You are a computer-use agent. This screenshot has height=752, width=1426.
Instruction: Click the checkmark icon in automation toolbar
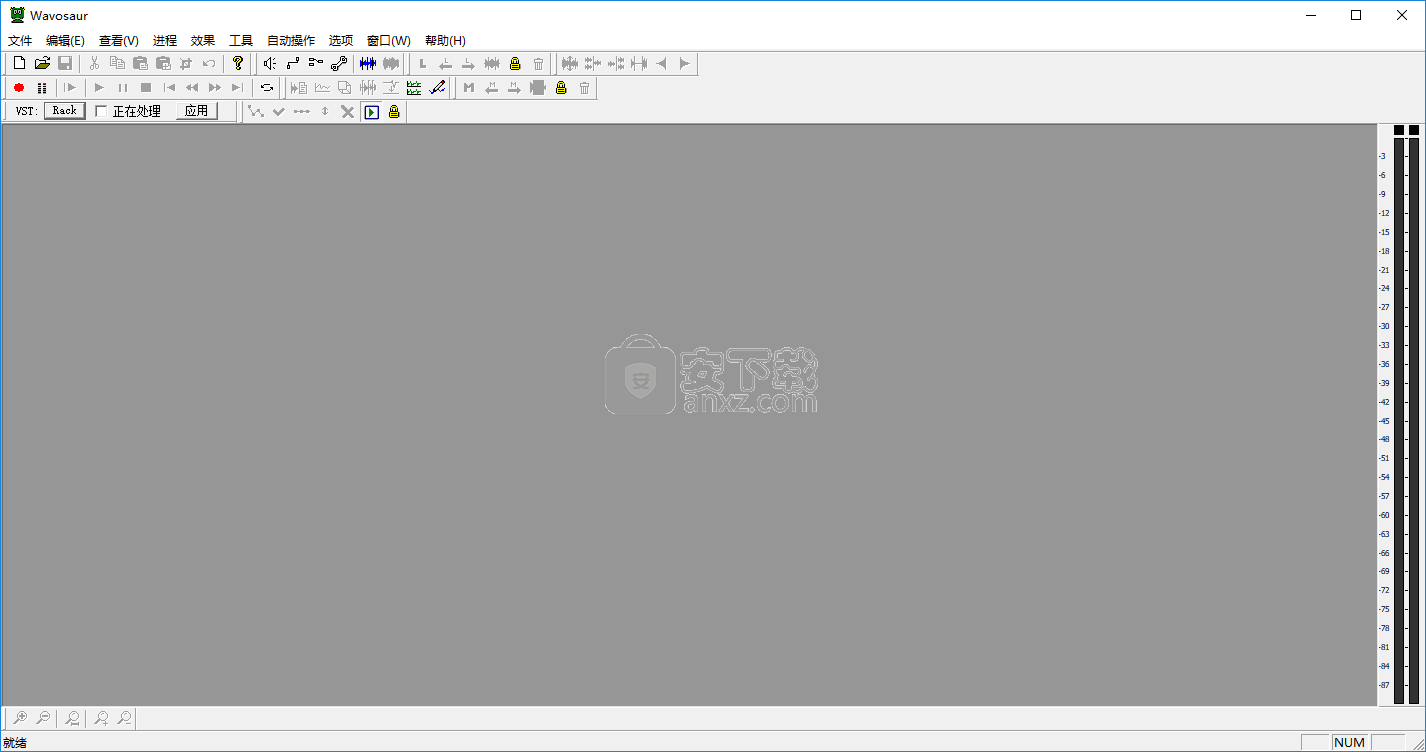(x=279, y=112)
